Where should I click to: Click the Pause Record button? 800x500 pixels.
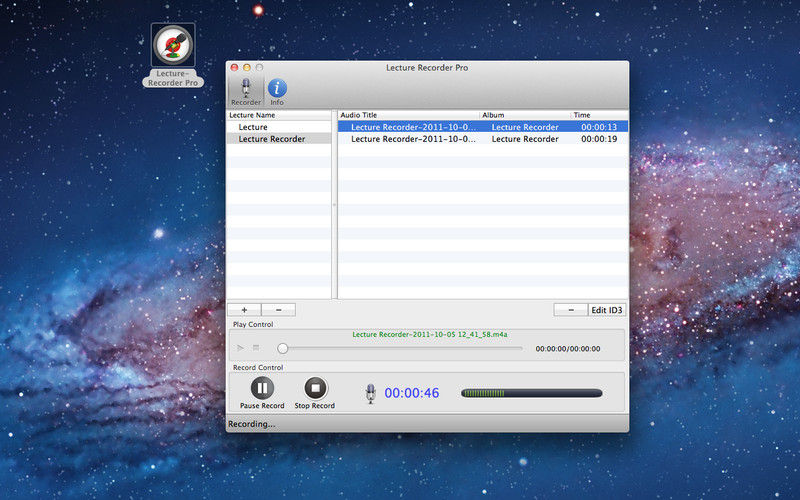pyautogui.click(x=262, y=388)
